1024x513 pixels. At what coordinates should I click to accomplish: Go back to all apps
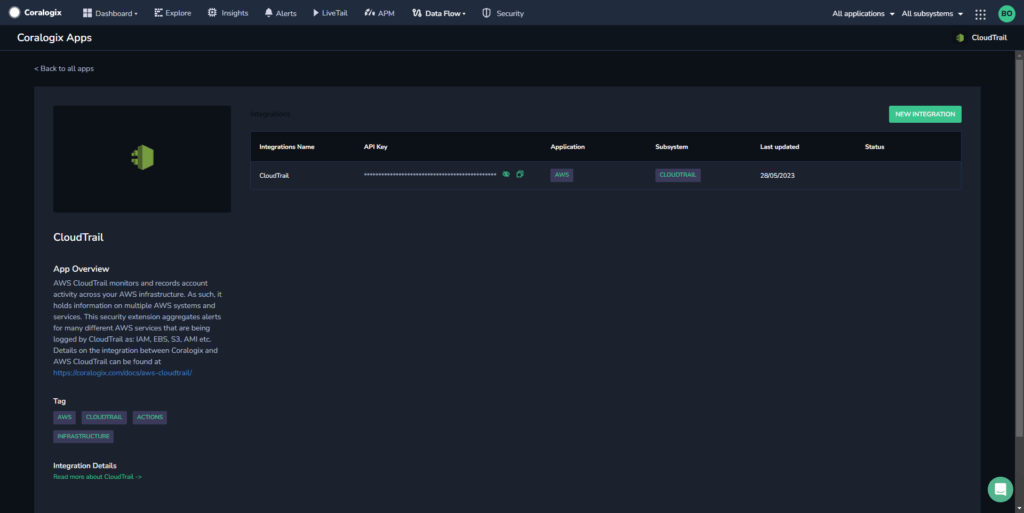(x=64, y=69)
